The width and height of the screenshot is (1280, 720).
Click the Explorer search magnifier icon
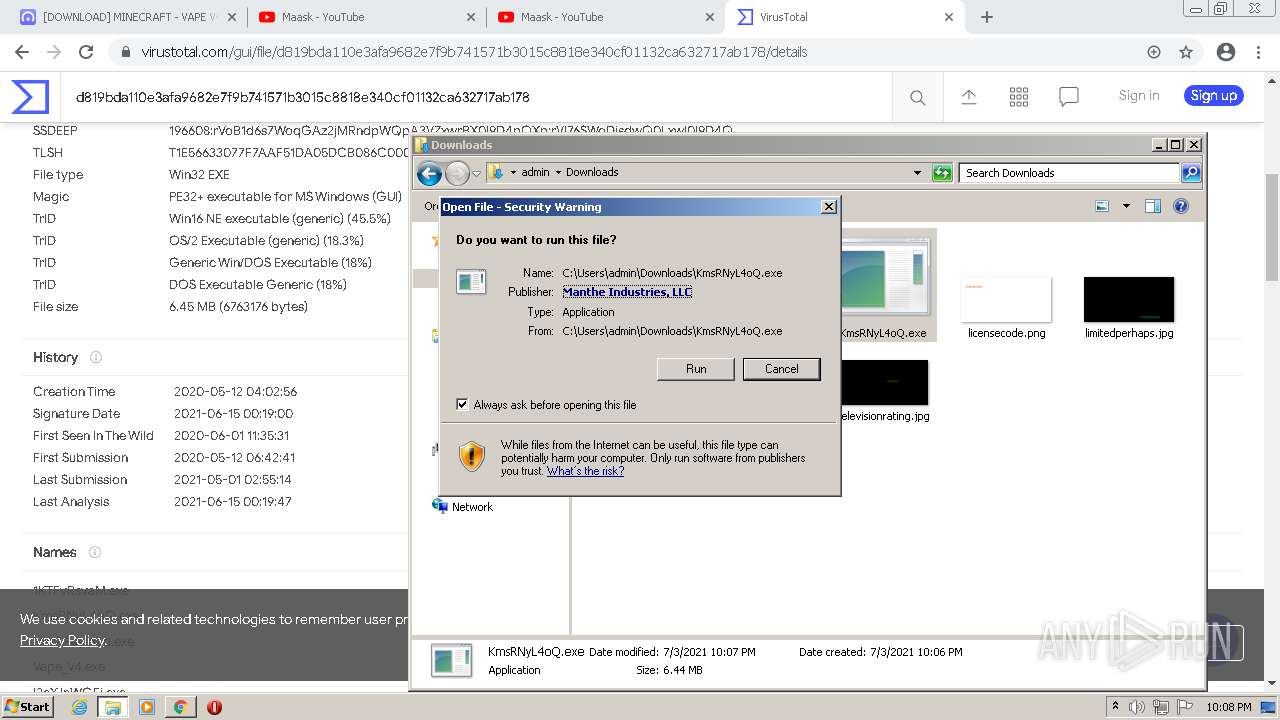click(x=1190, y=173)
